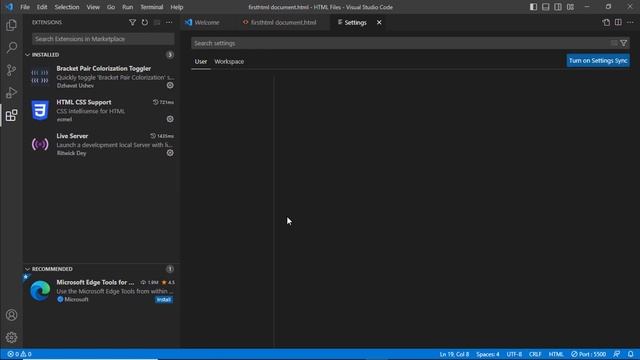This screenshot has height=360, width=640.
Task: Click Turn on Settings Sync button
Action: pos(598,60)
